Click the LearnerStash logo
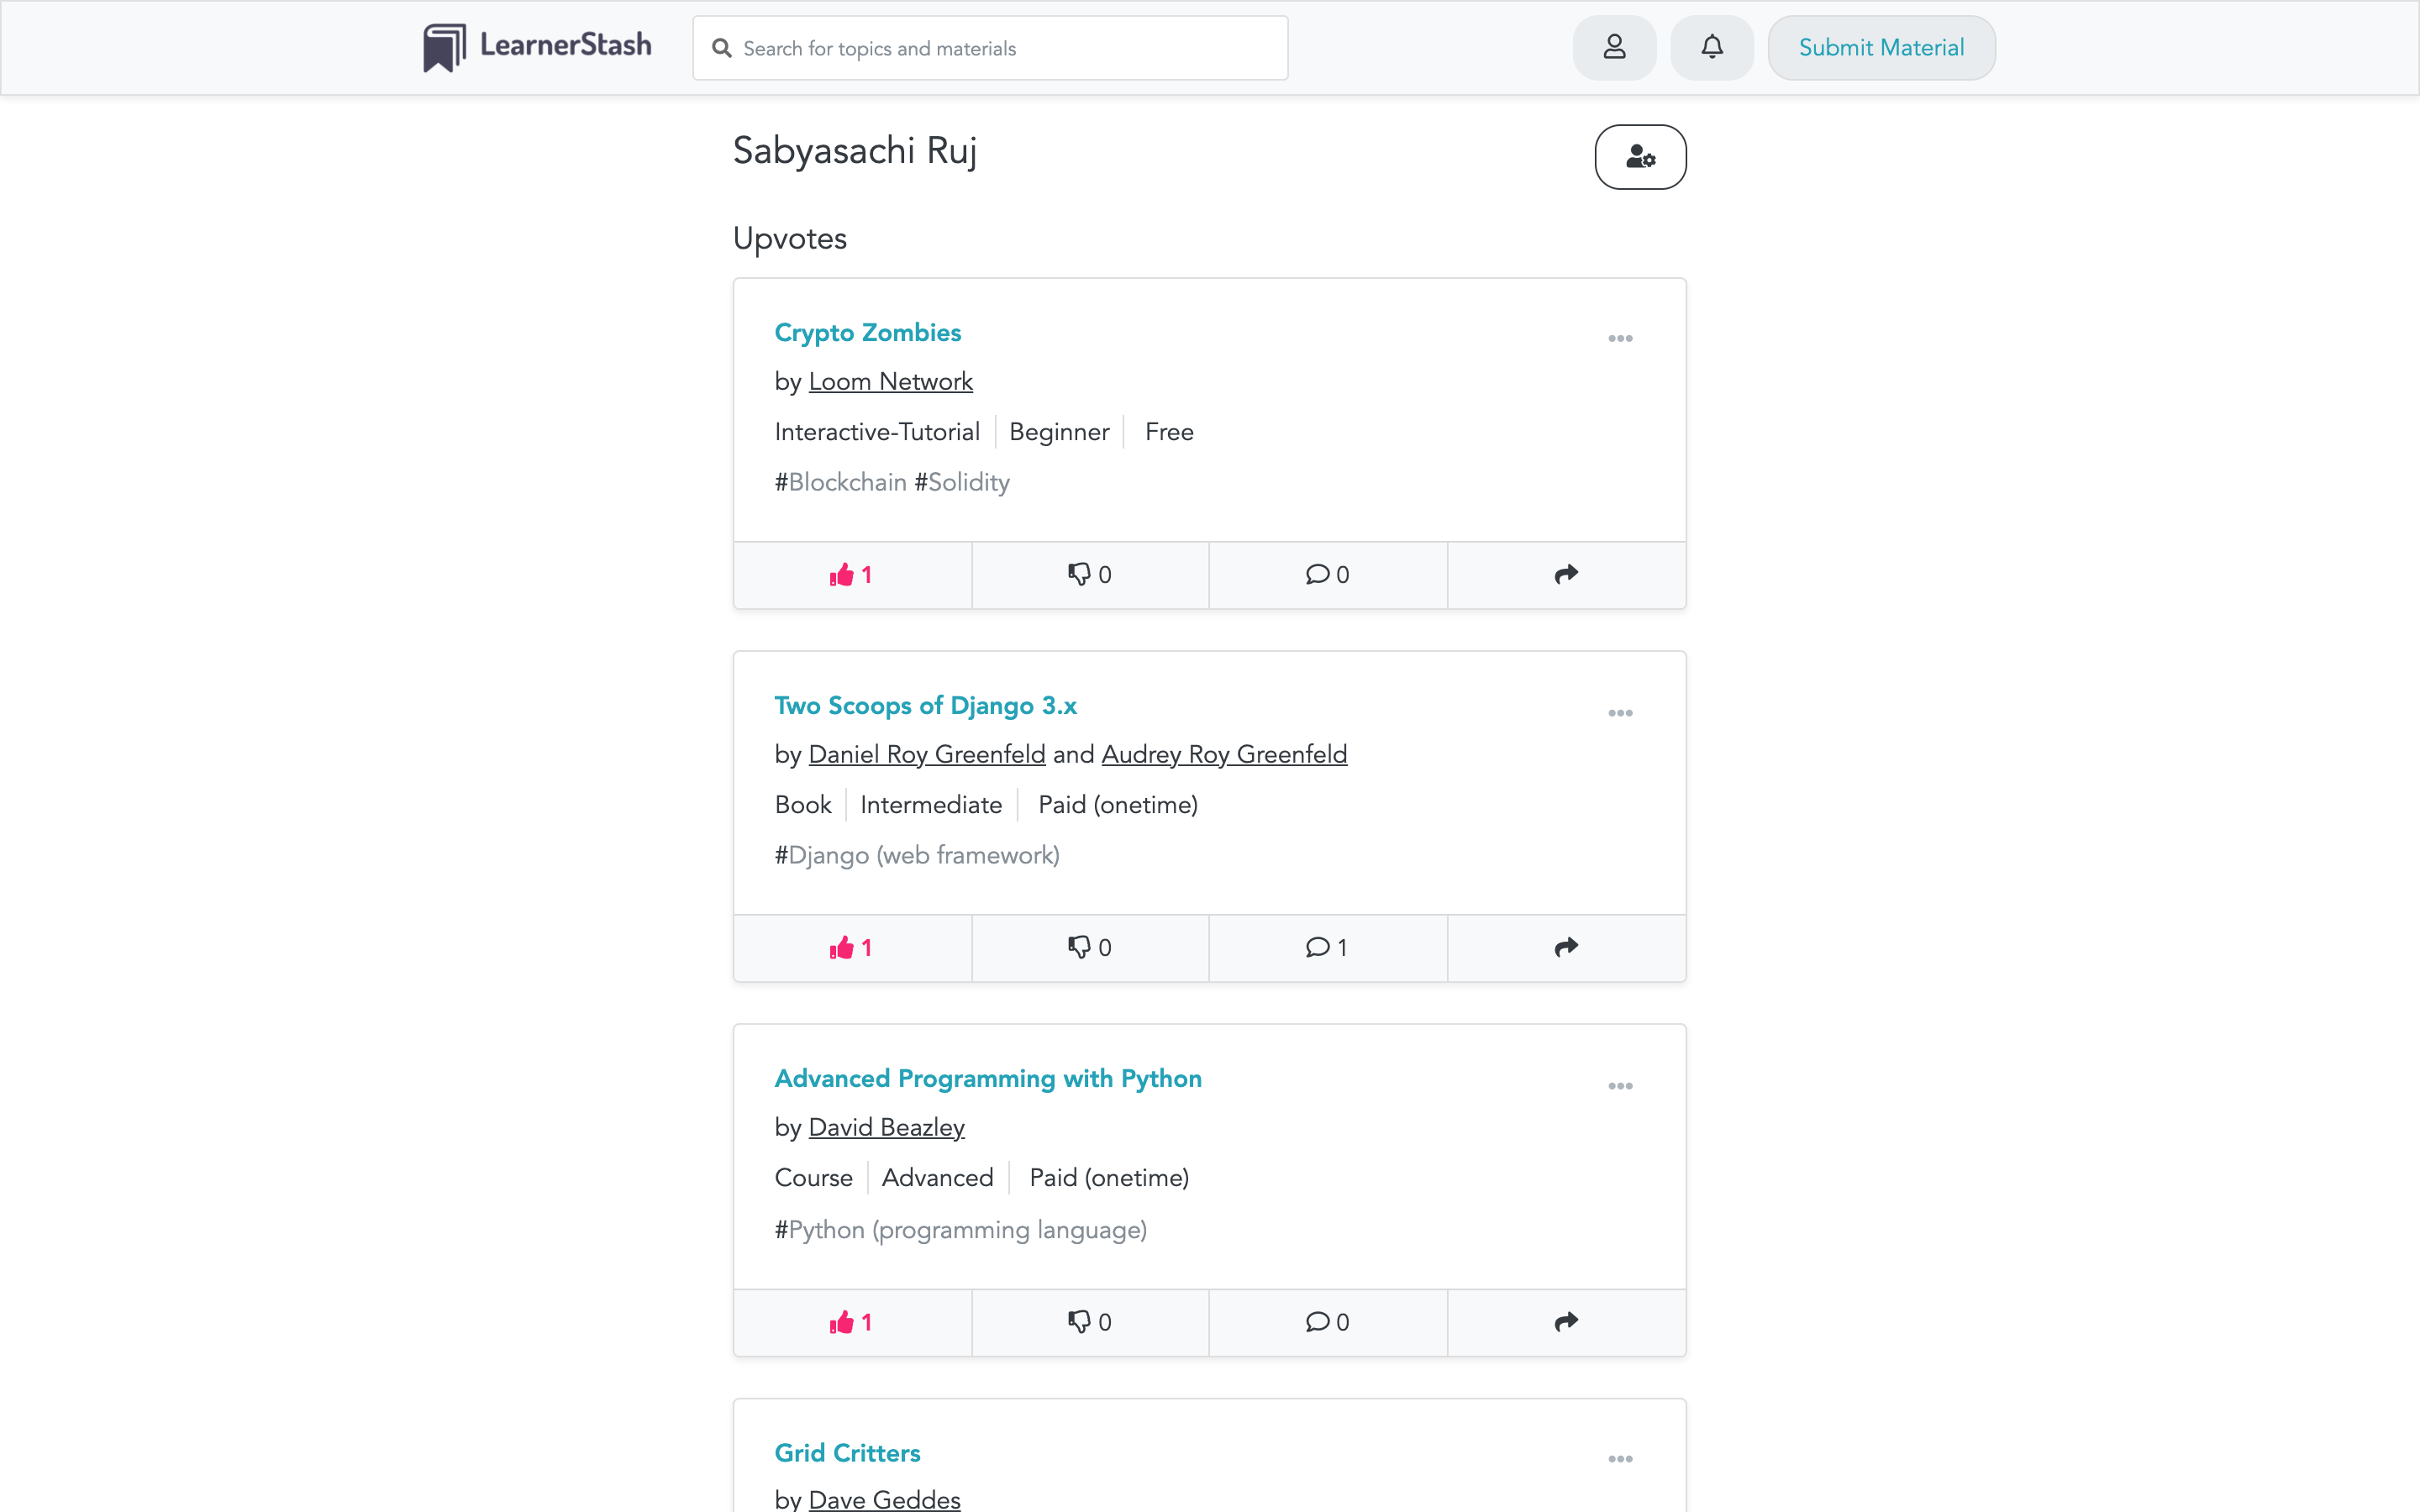2420x1512 pixels. (x=537, y=47)
